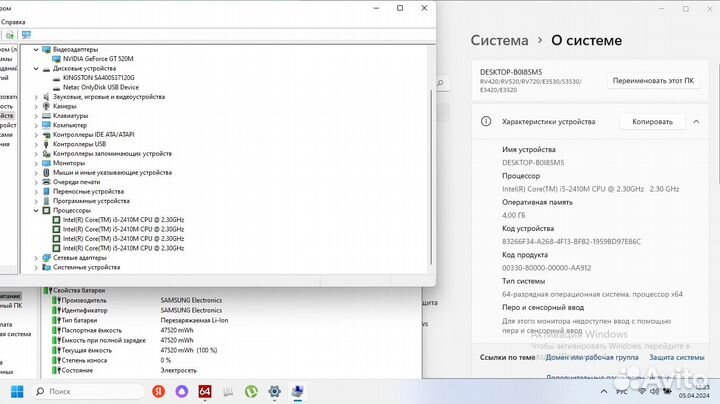Expand the Сетевые адаптеры node
The height and width of the screenshot is (404, 720).
click(x=36, y=258)
